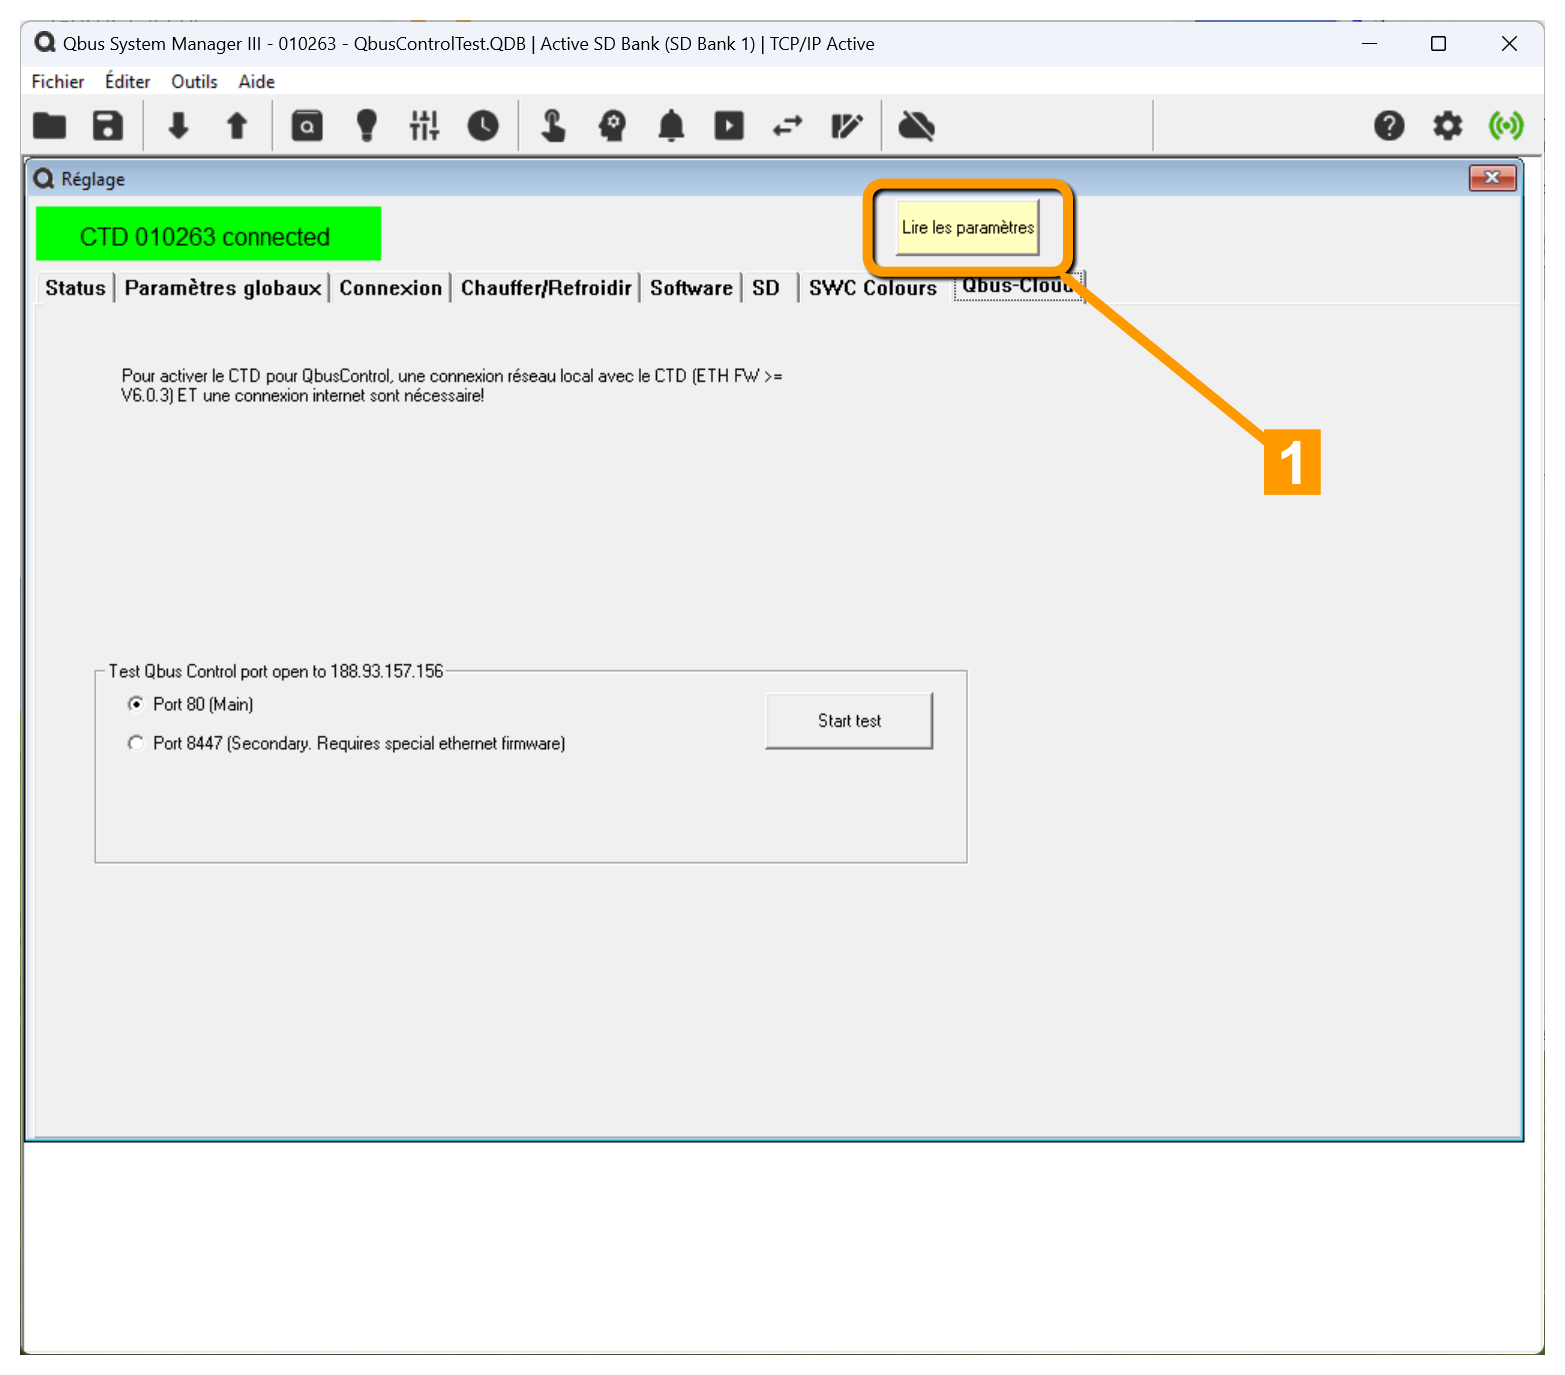Switch to the Chauffer/Refroidir tab
Screen dimensions: 1565x1375
pos(546,288)
